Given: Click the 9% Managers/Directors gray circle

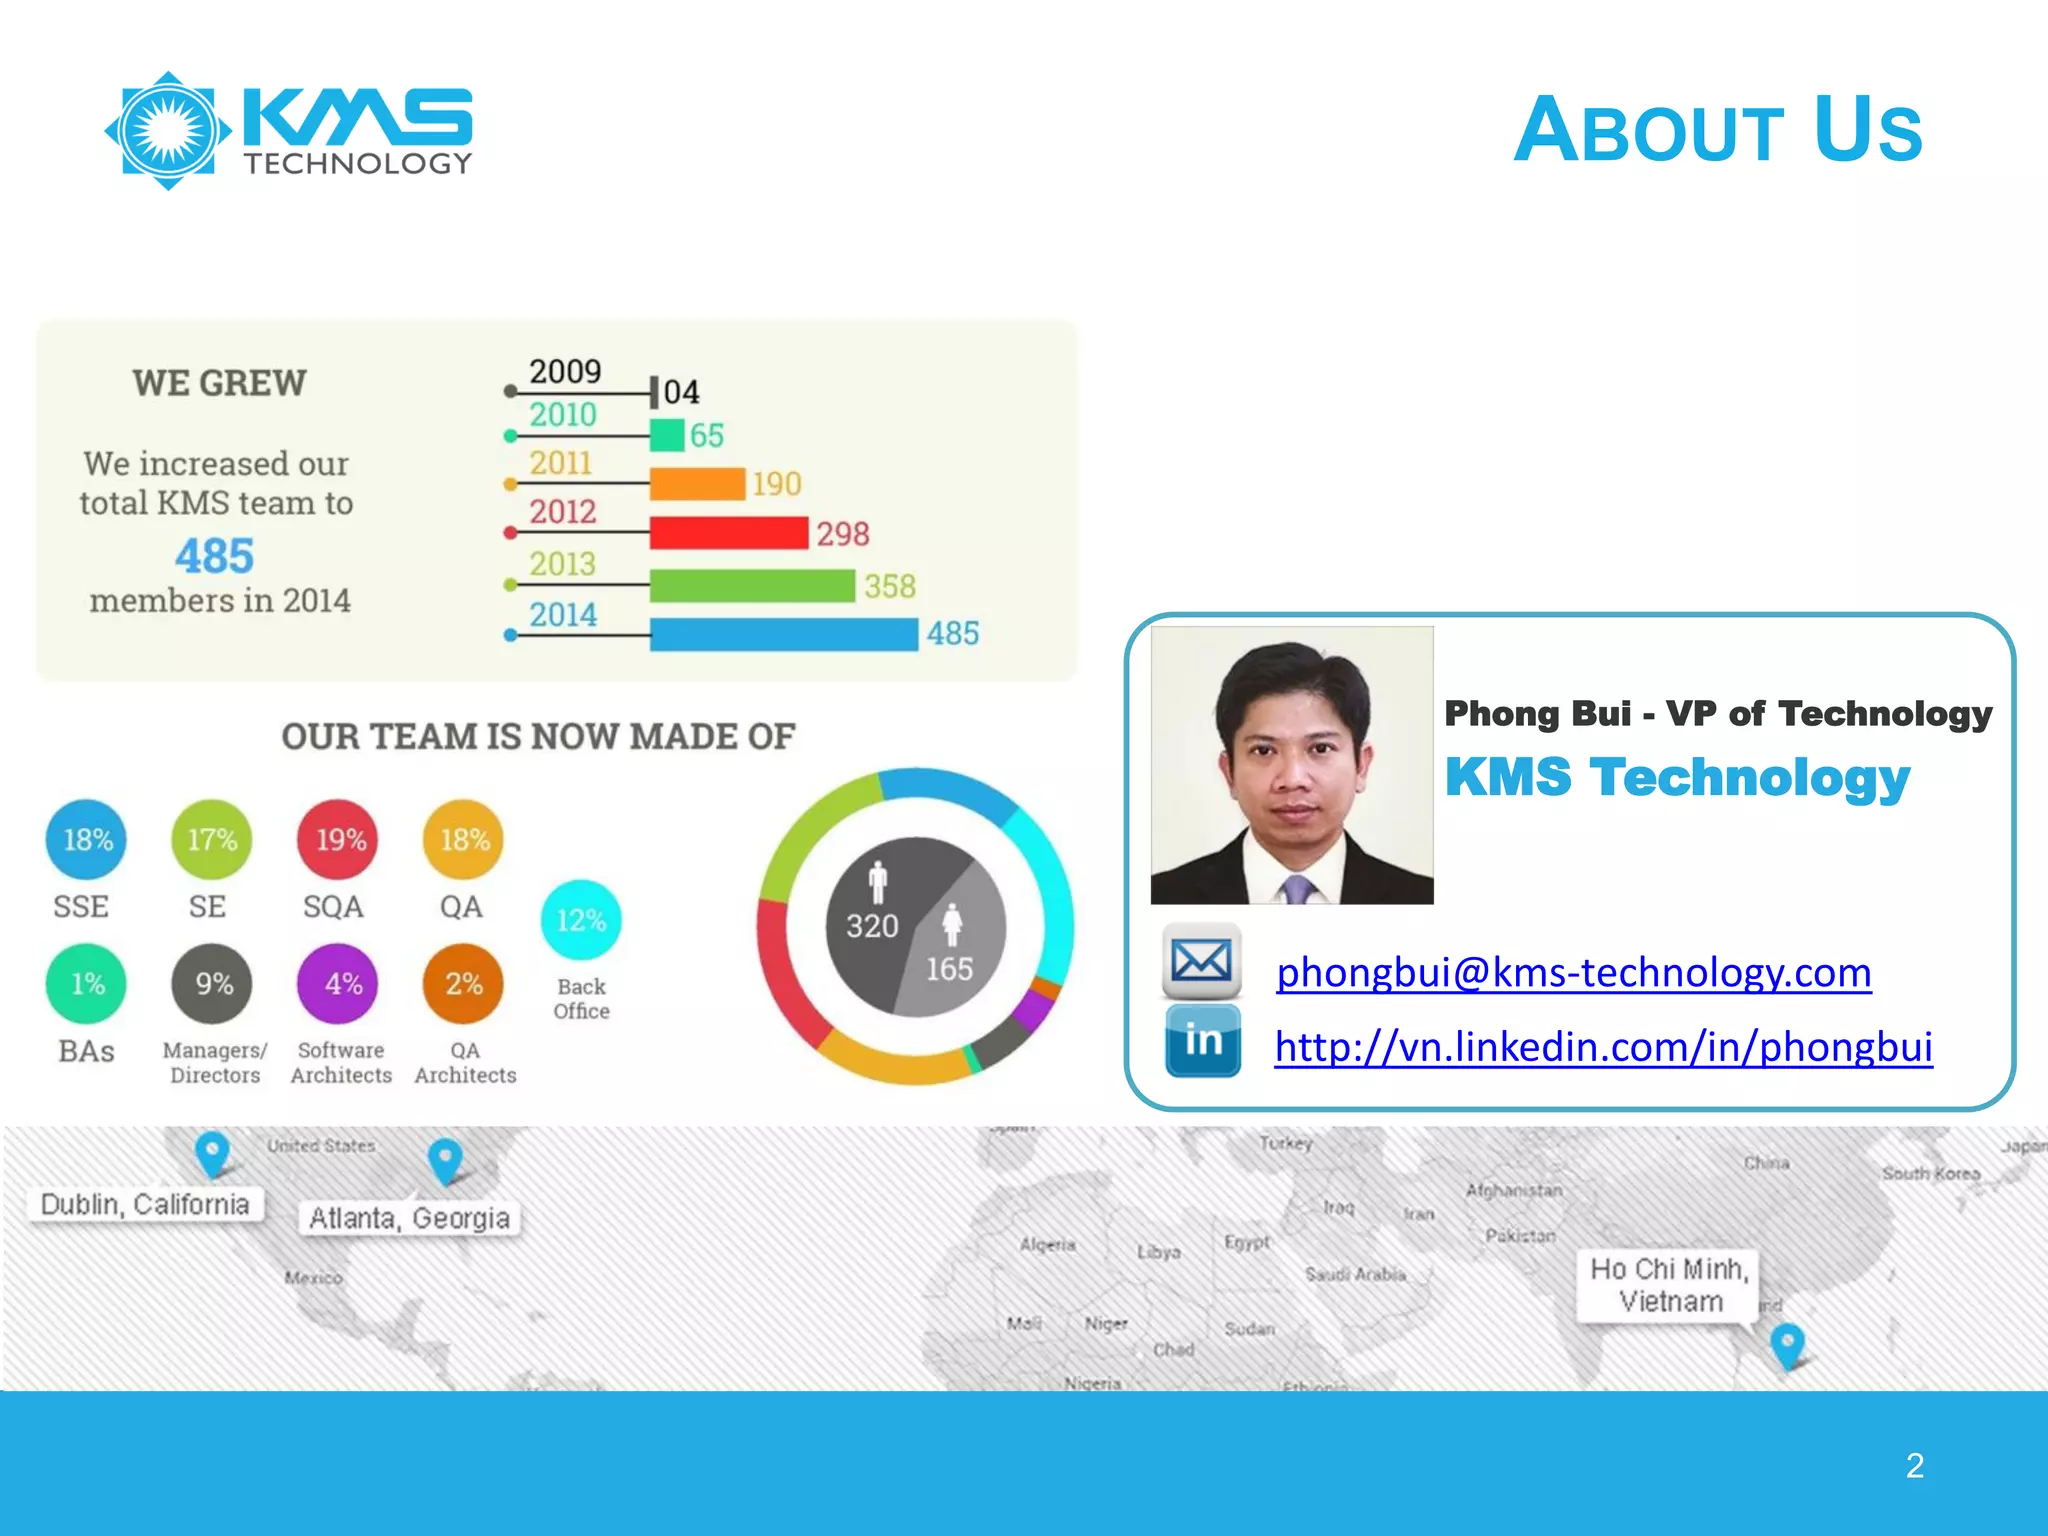Looking at the screenshot, I should 212,984.
